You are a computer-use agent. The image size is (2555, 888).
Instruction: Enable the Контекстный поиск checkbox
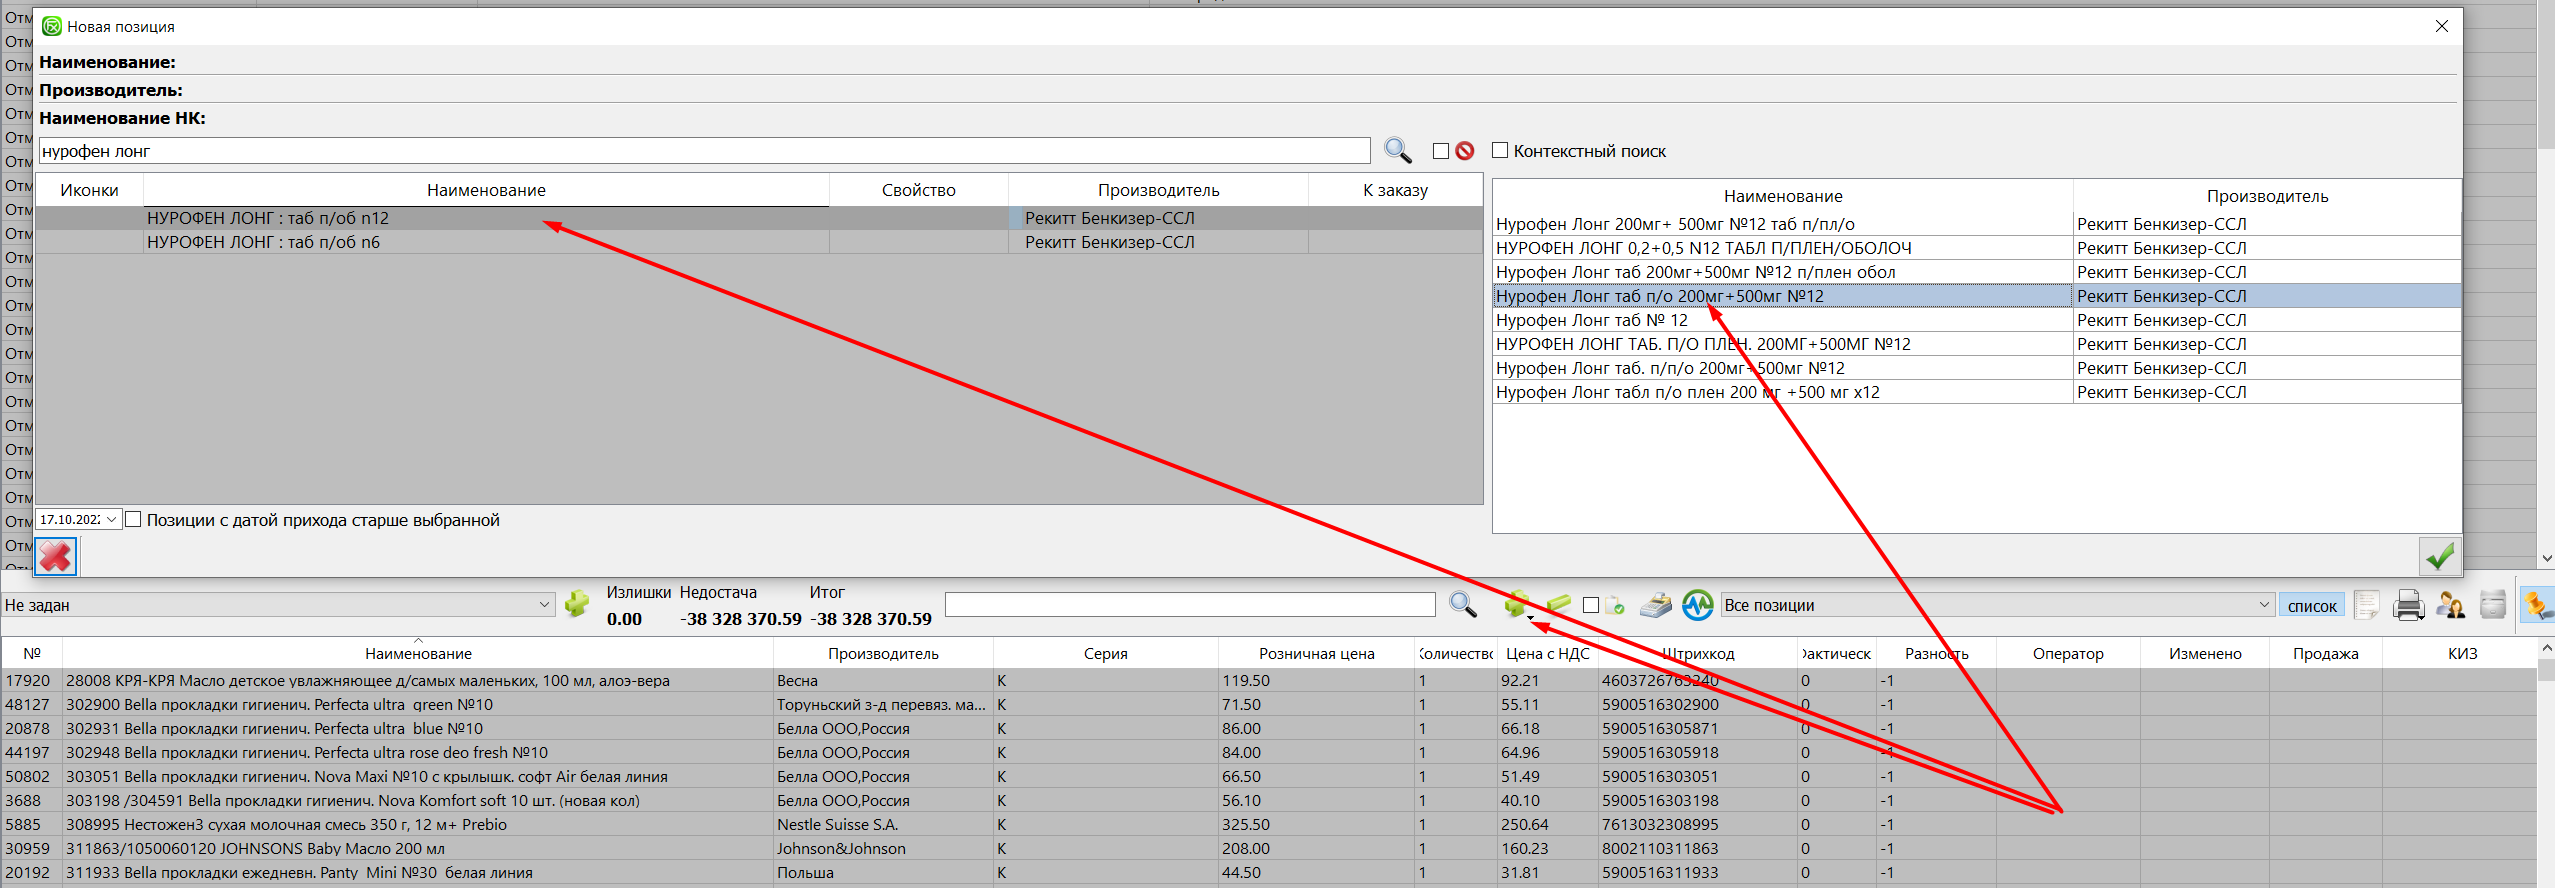1500,150
